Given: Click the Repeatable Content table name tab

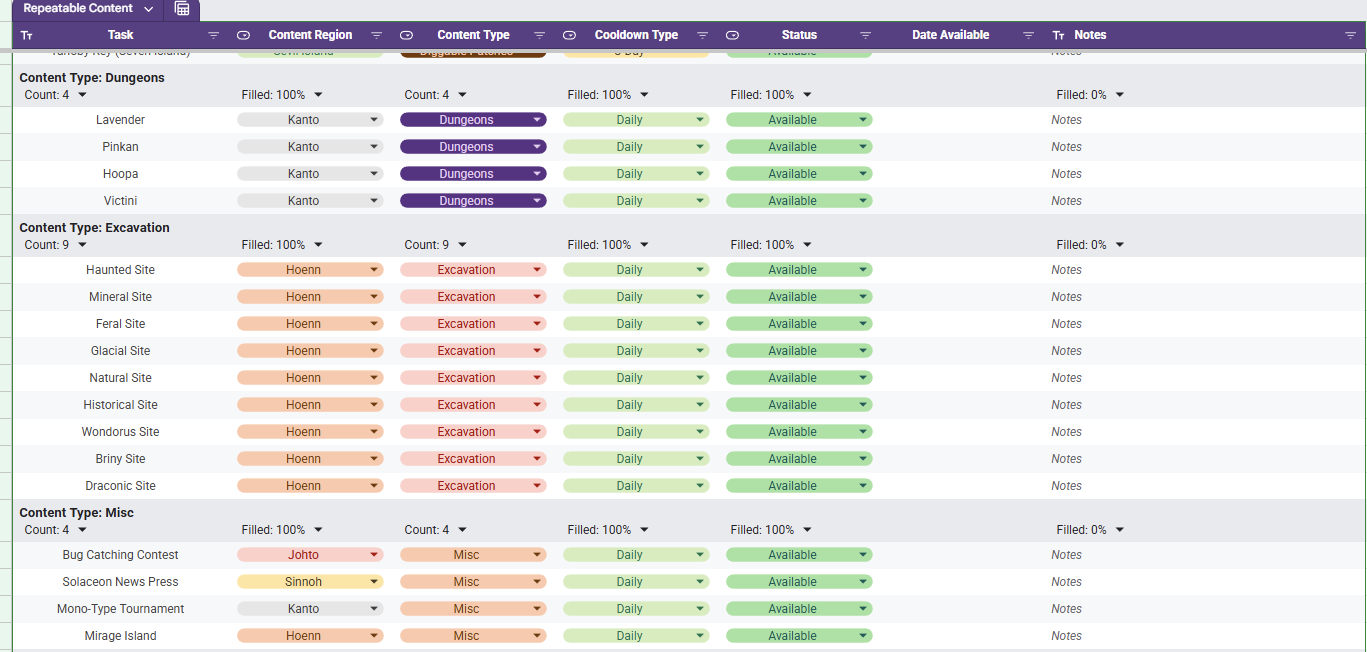Looking at the screenshot, I should click(x=77, y=9).
